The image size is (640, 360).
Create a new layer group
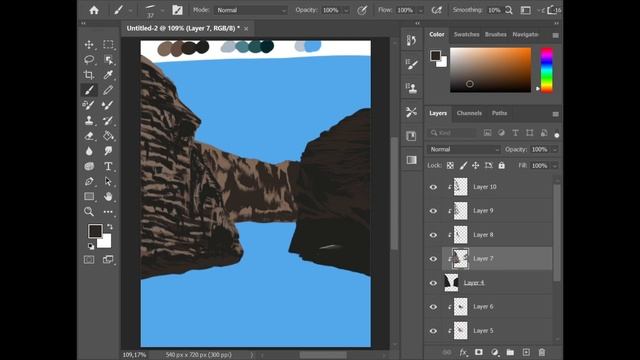point(510,352)
